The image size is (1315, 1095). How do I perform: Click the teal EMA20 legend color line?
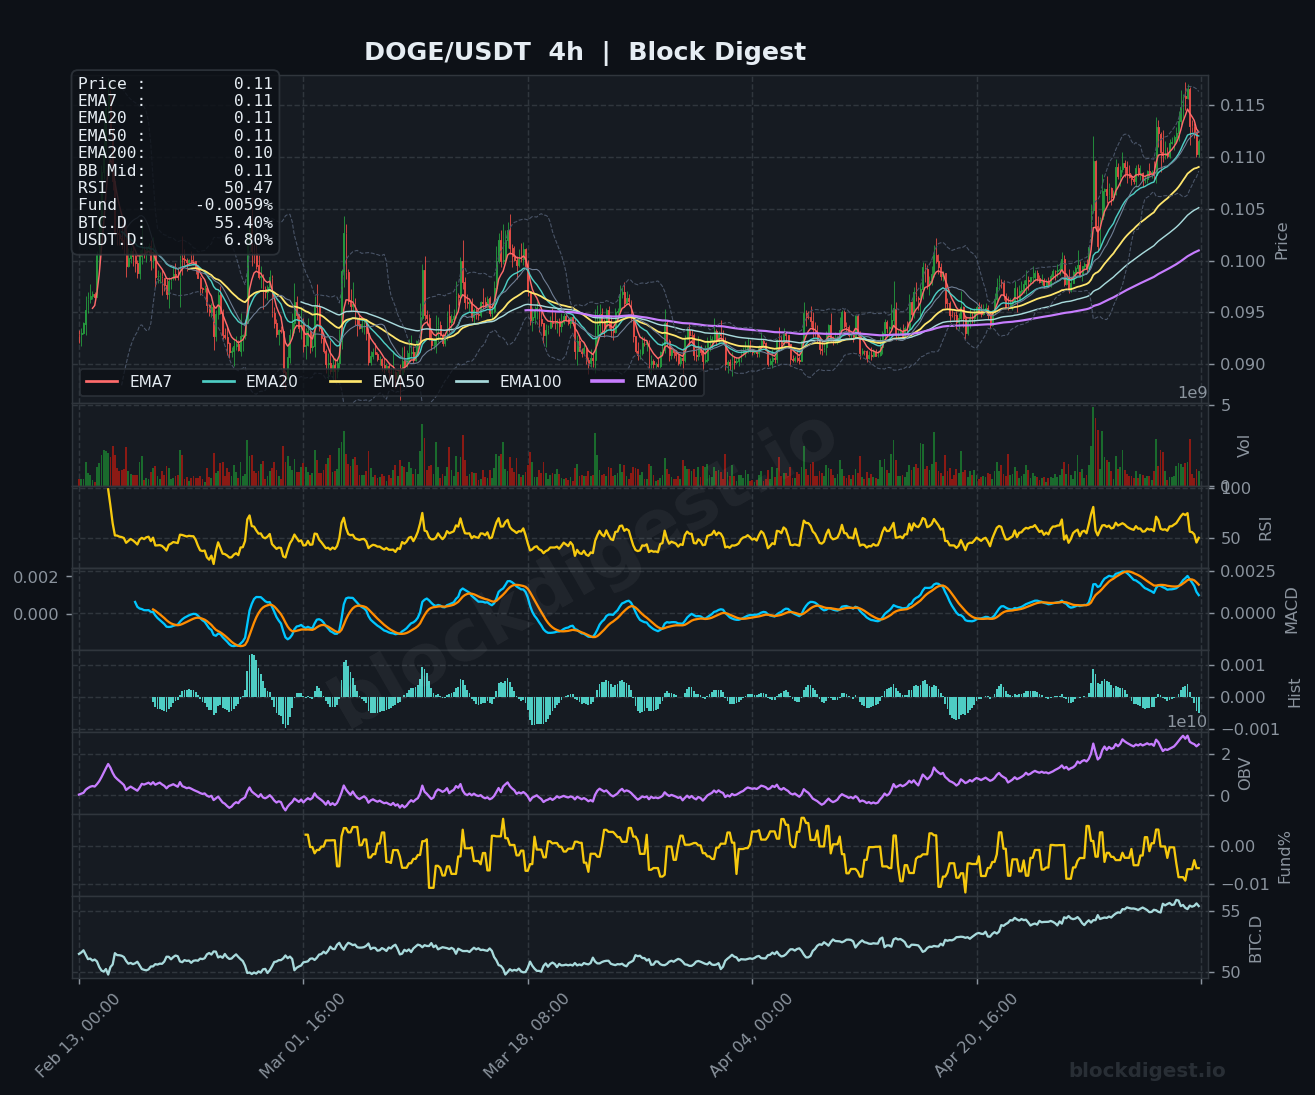[219, 382]
